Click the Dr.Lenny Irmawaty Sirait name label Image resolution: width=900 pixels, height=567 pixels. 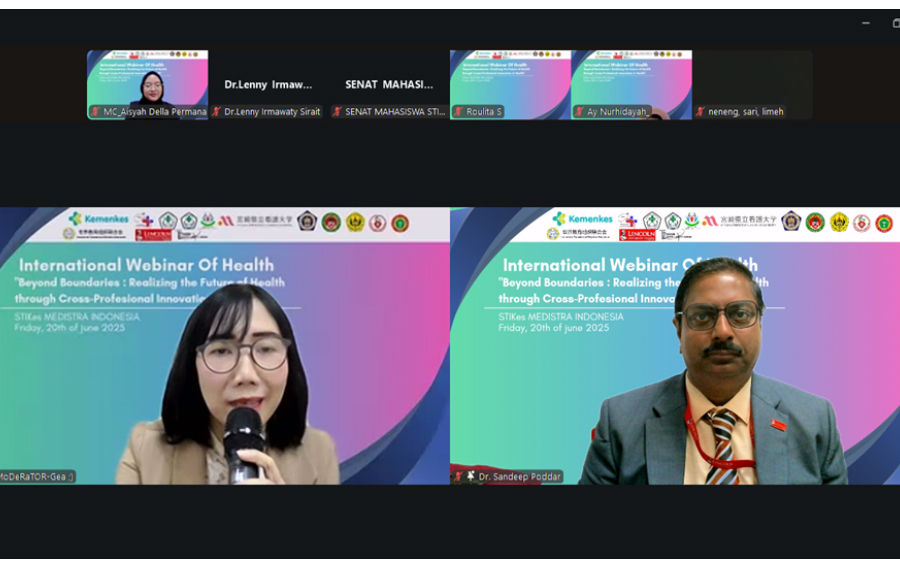pos(272,112)
